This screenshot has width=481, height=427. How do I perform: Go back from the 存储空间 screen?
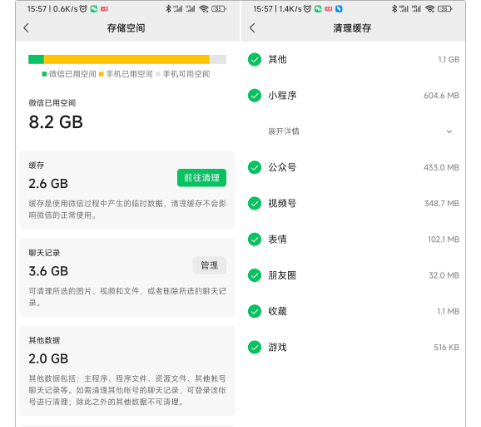click(x=26, y=28)
